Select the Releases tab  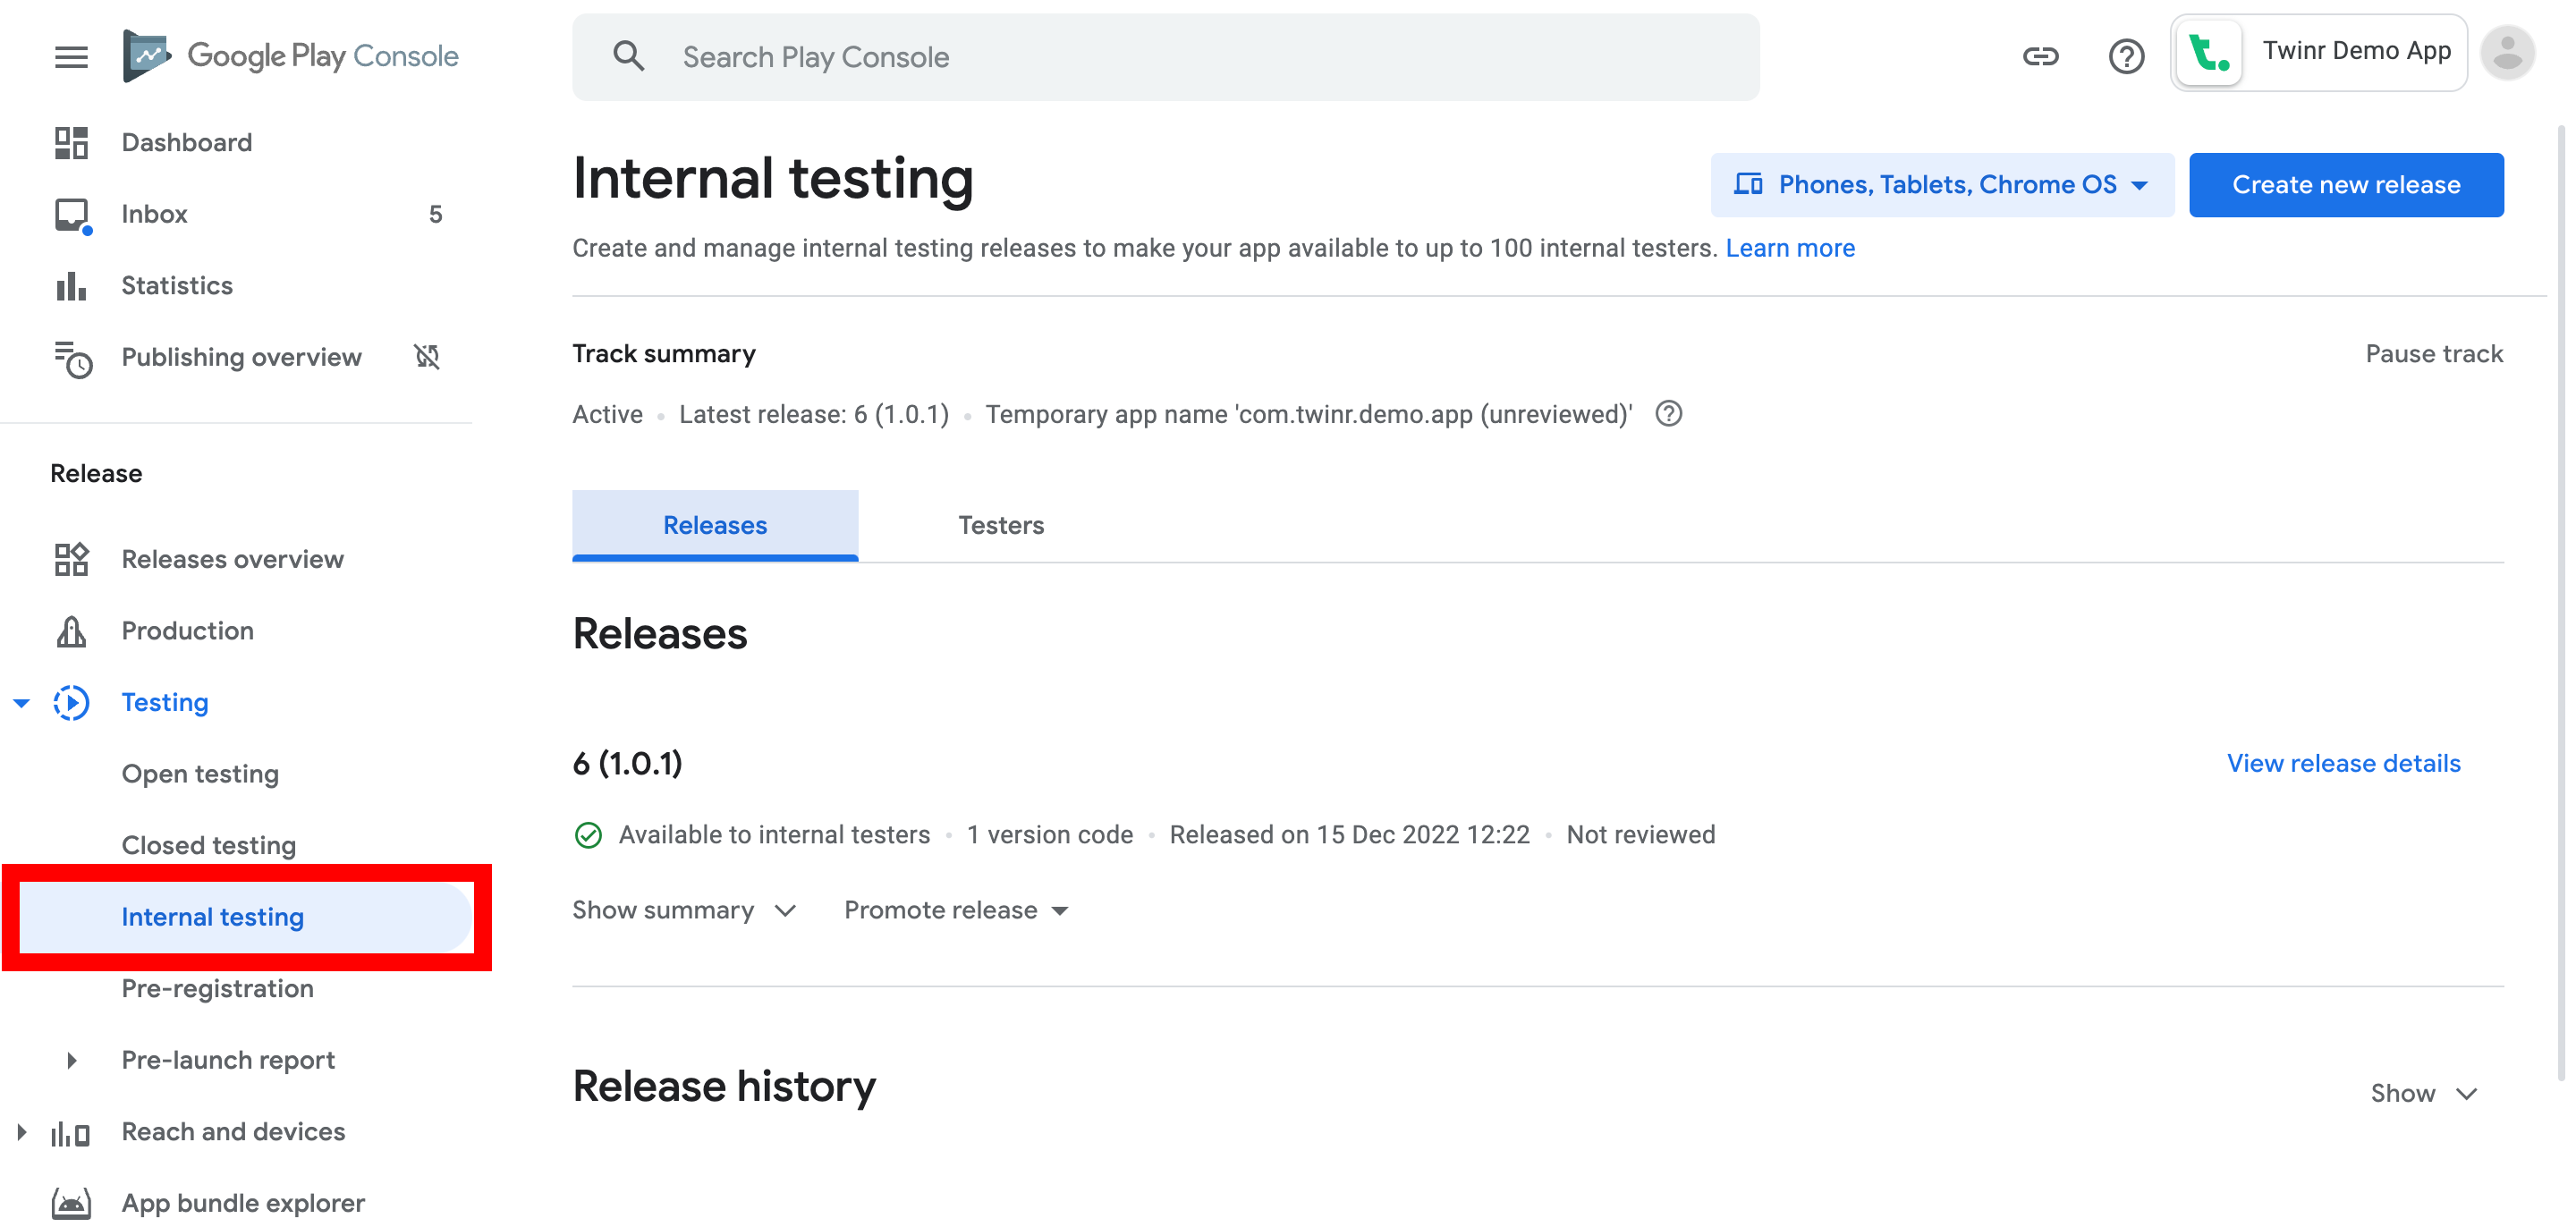pos(714,525)
